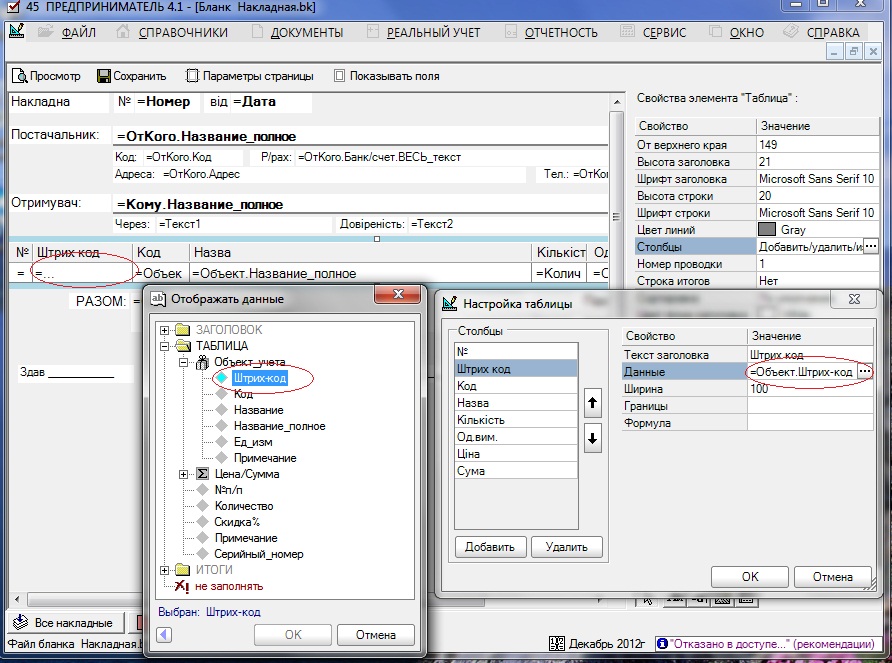Viewport: 892px width, 663px height.
Task: Select Код under Объект_учета
Action: click(243, 394)
